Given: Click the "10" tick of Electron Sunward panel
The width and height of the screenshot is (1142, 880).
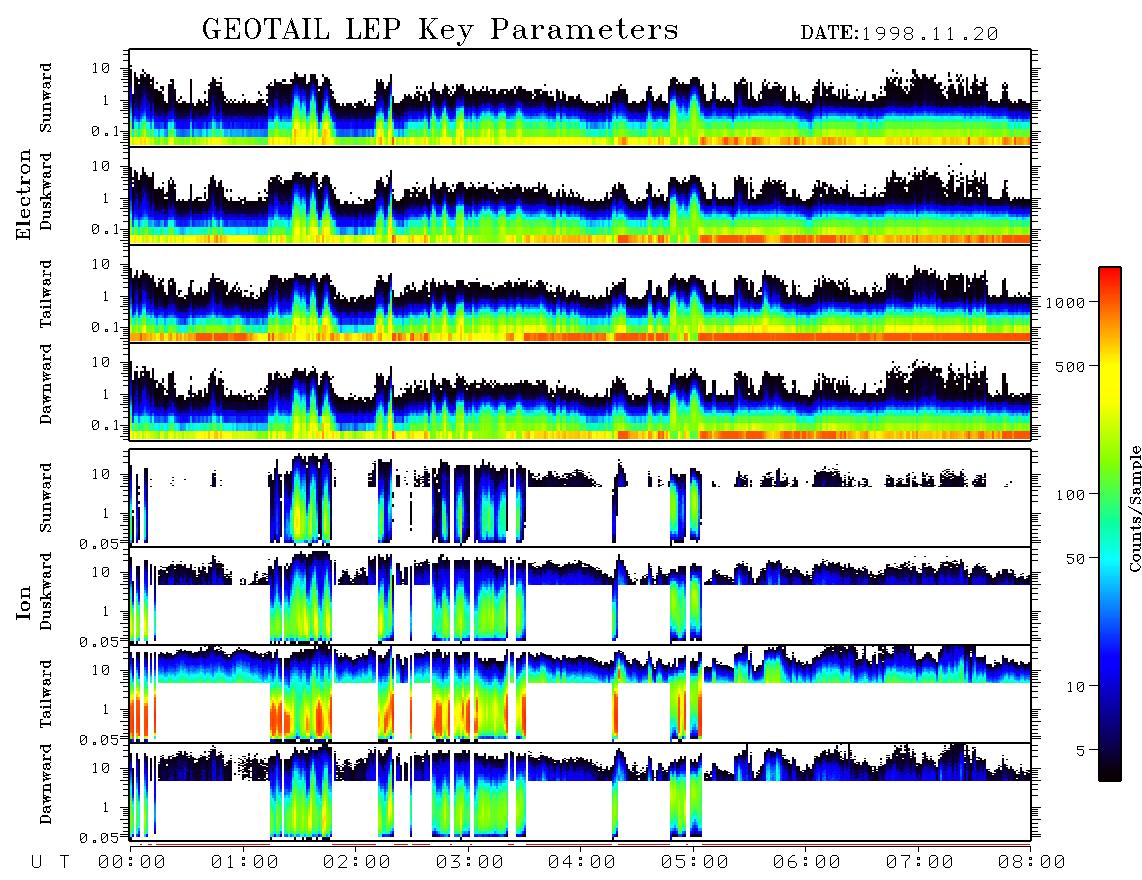Looking at the screenshot, I should [101, 68].
